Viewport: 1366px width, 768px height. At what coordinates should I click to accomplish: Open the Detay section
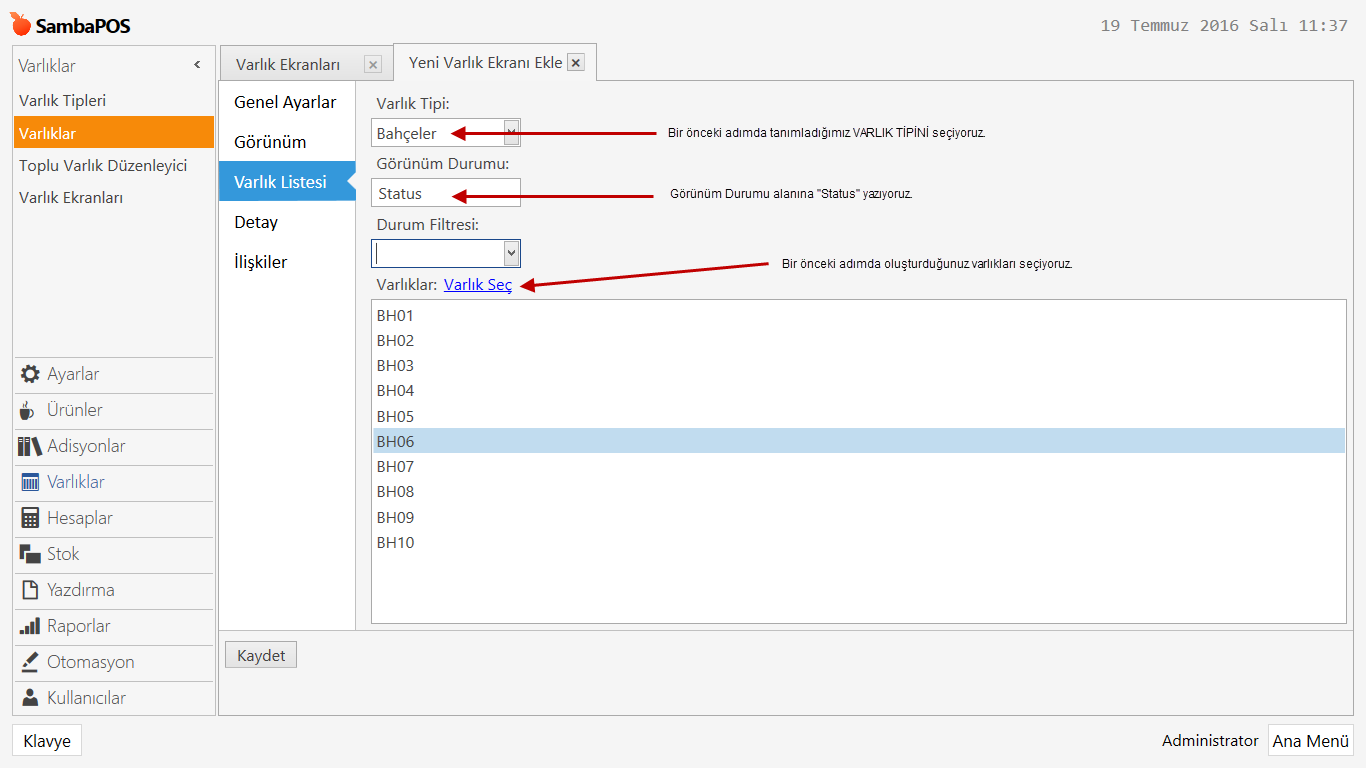[287, 222]
